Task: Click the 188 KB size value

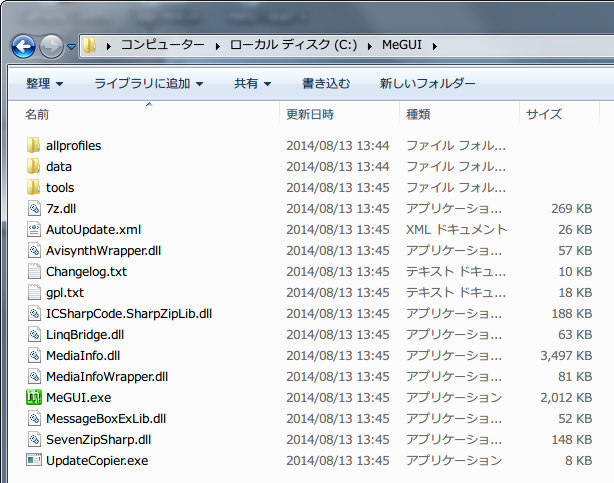Action: [572, 314]
